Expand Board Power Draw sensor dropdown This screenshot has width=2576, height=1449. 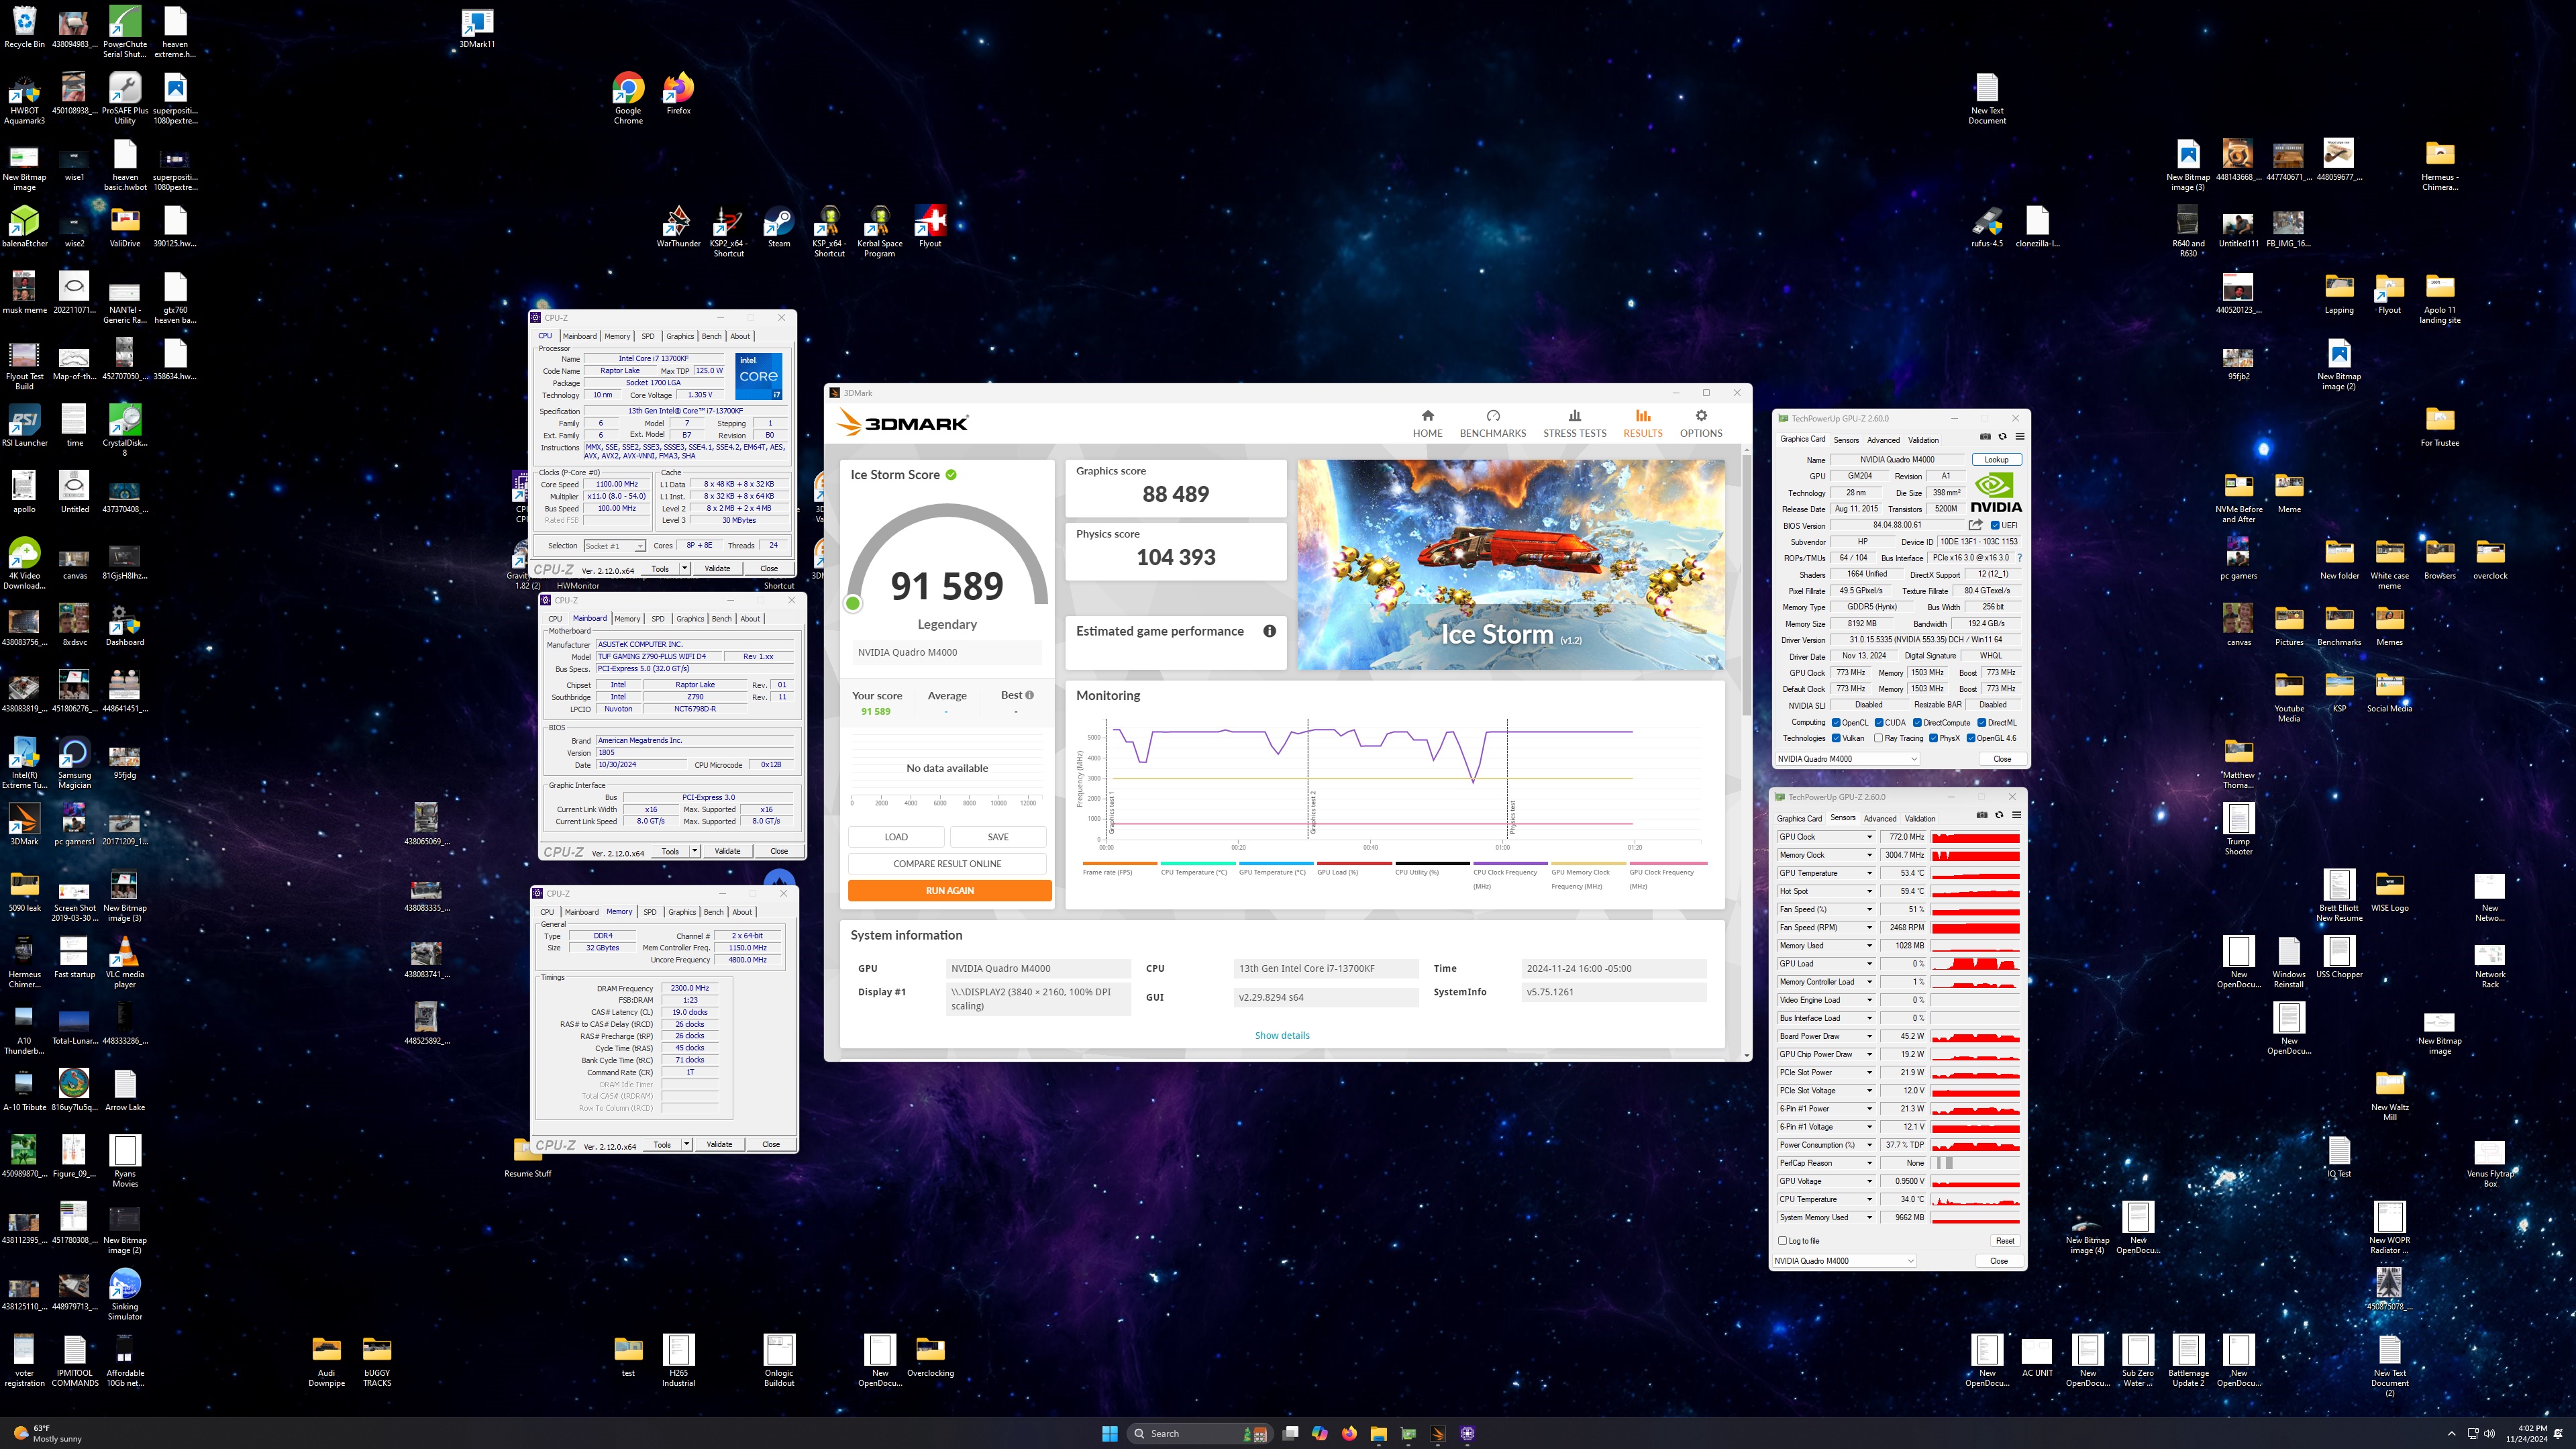tap(1869, 1036)
